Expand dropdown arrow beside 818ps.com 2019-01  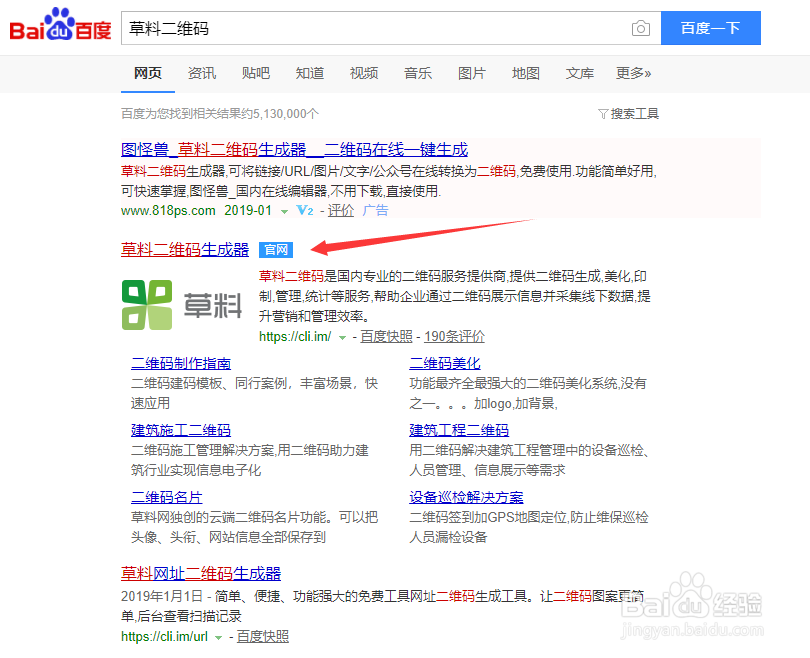click(x=284, y=211)
